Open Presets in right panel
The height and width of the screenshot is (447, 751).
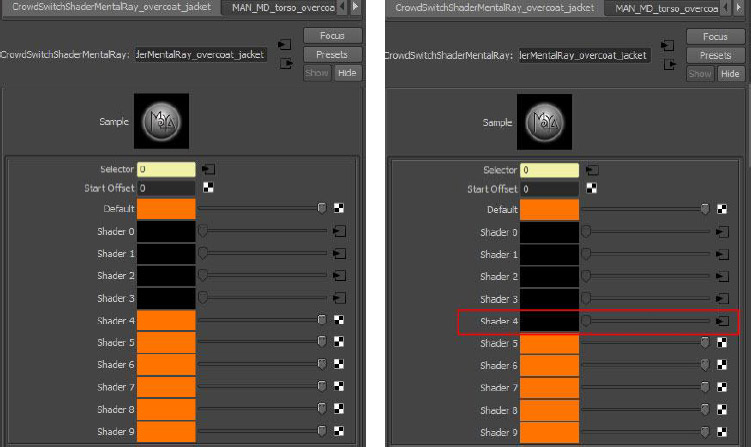pos(716,56)
